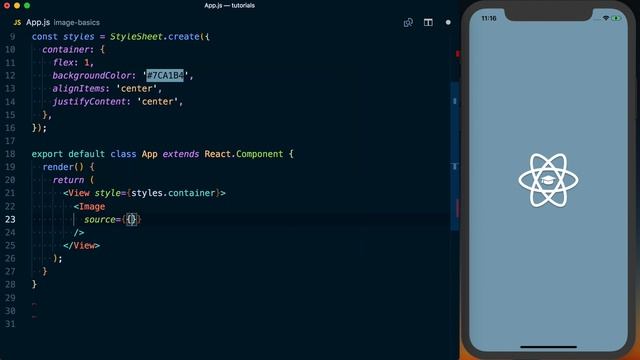Click 'React.Component' in class declaration
Screen dimensions: 640x360
click(x=244, y=154)
